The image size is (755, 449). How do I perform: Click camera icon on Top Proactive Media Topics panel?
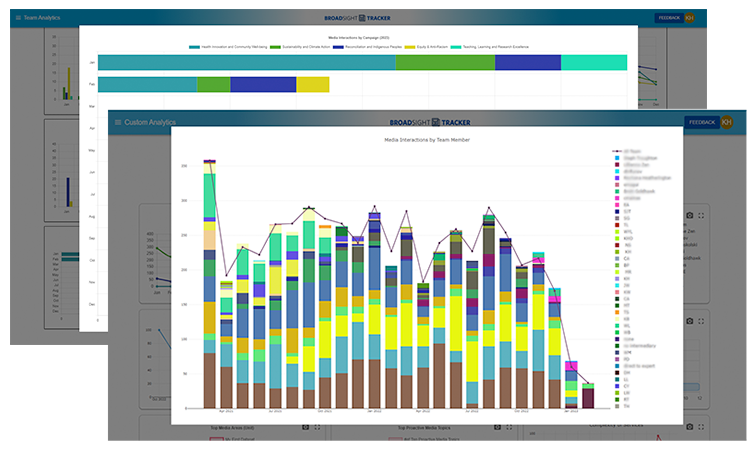click(x=497, y=427)
